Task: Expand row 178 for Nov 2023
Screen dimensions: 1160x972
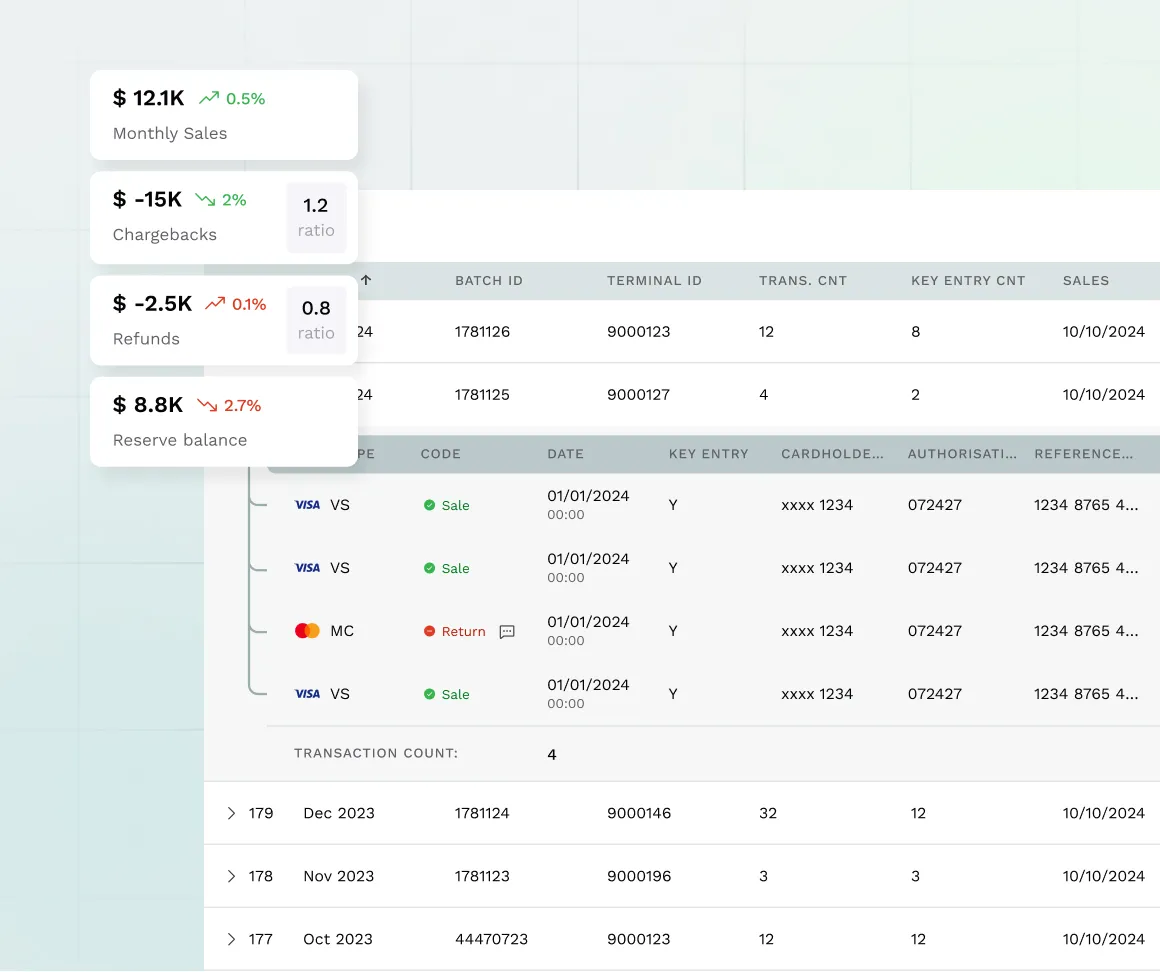Action: pos(232,876)
